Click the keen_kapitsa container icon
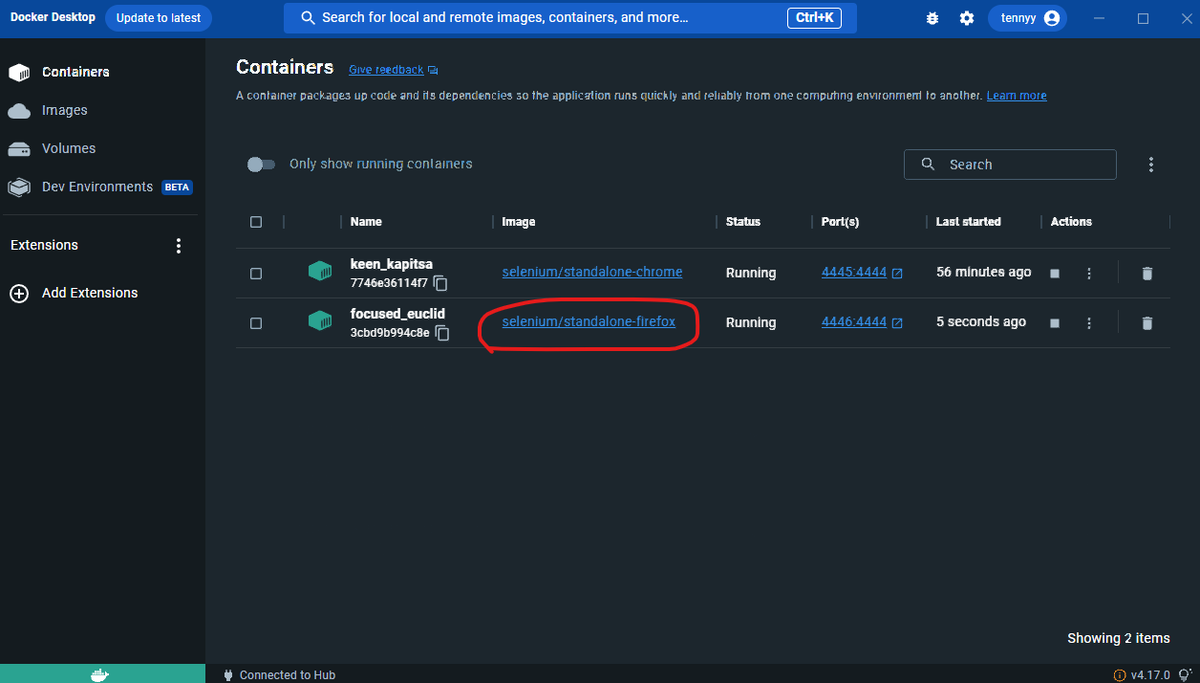This screenshot has height=683, width=1200. [320, 270]
